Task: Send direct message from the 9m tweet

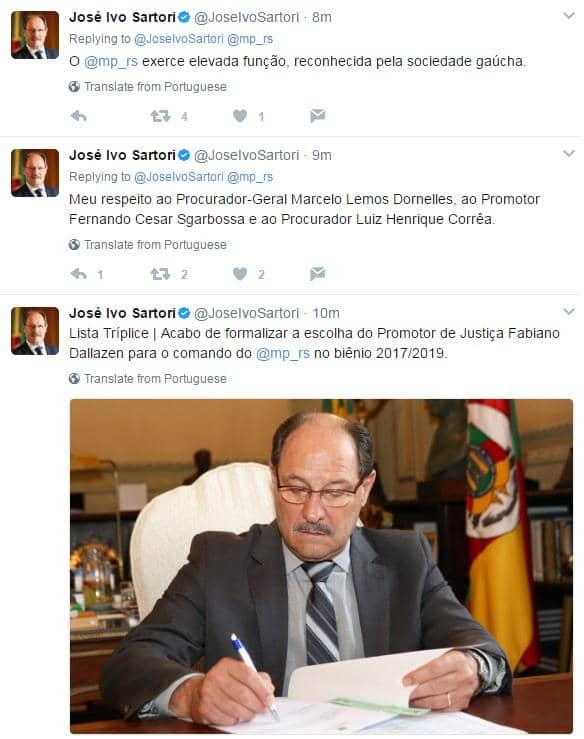Action: click(x=318, y=274)
